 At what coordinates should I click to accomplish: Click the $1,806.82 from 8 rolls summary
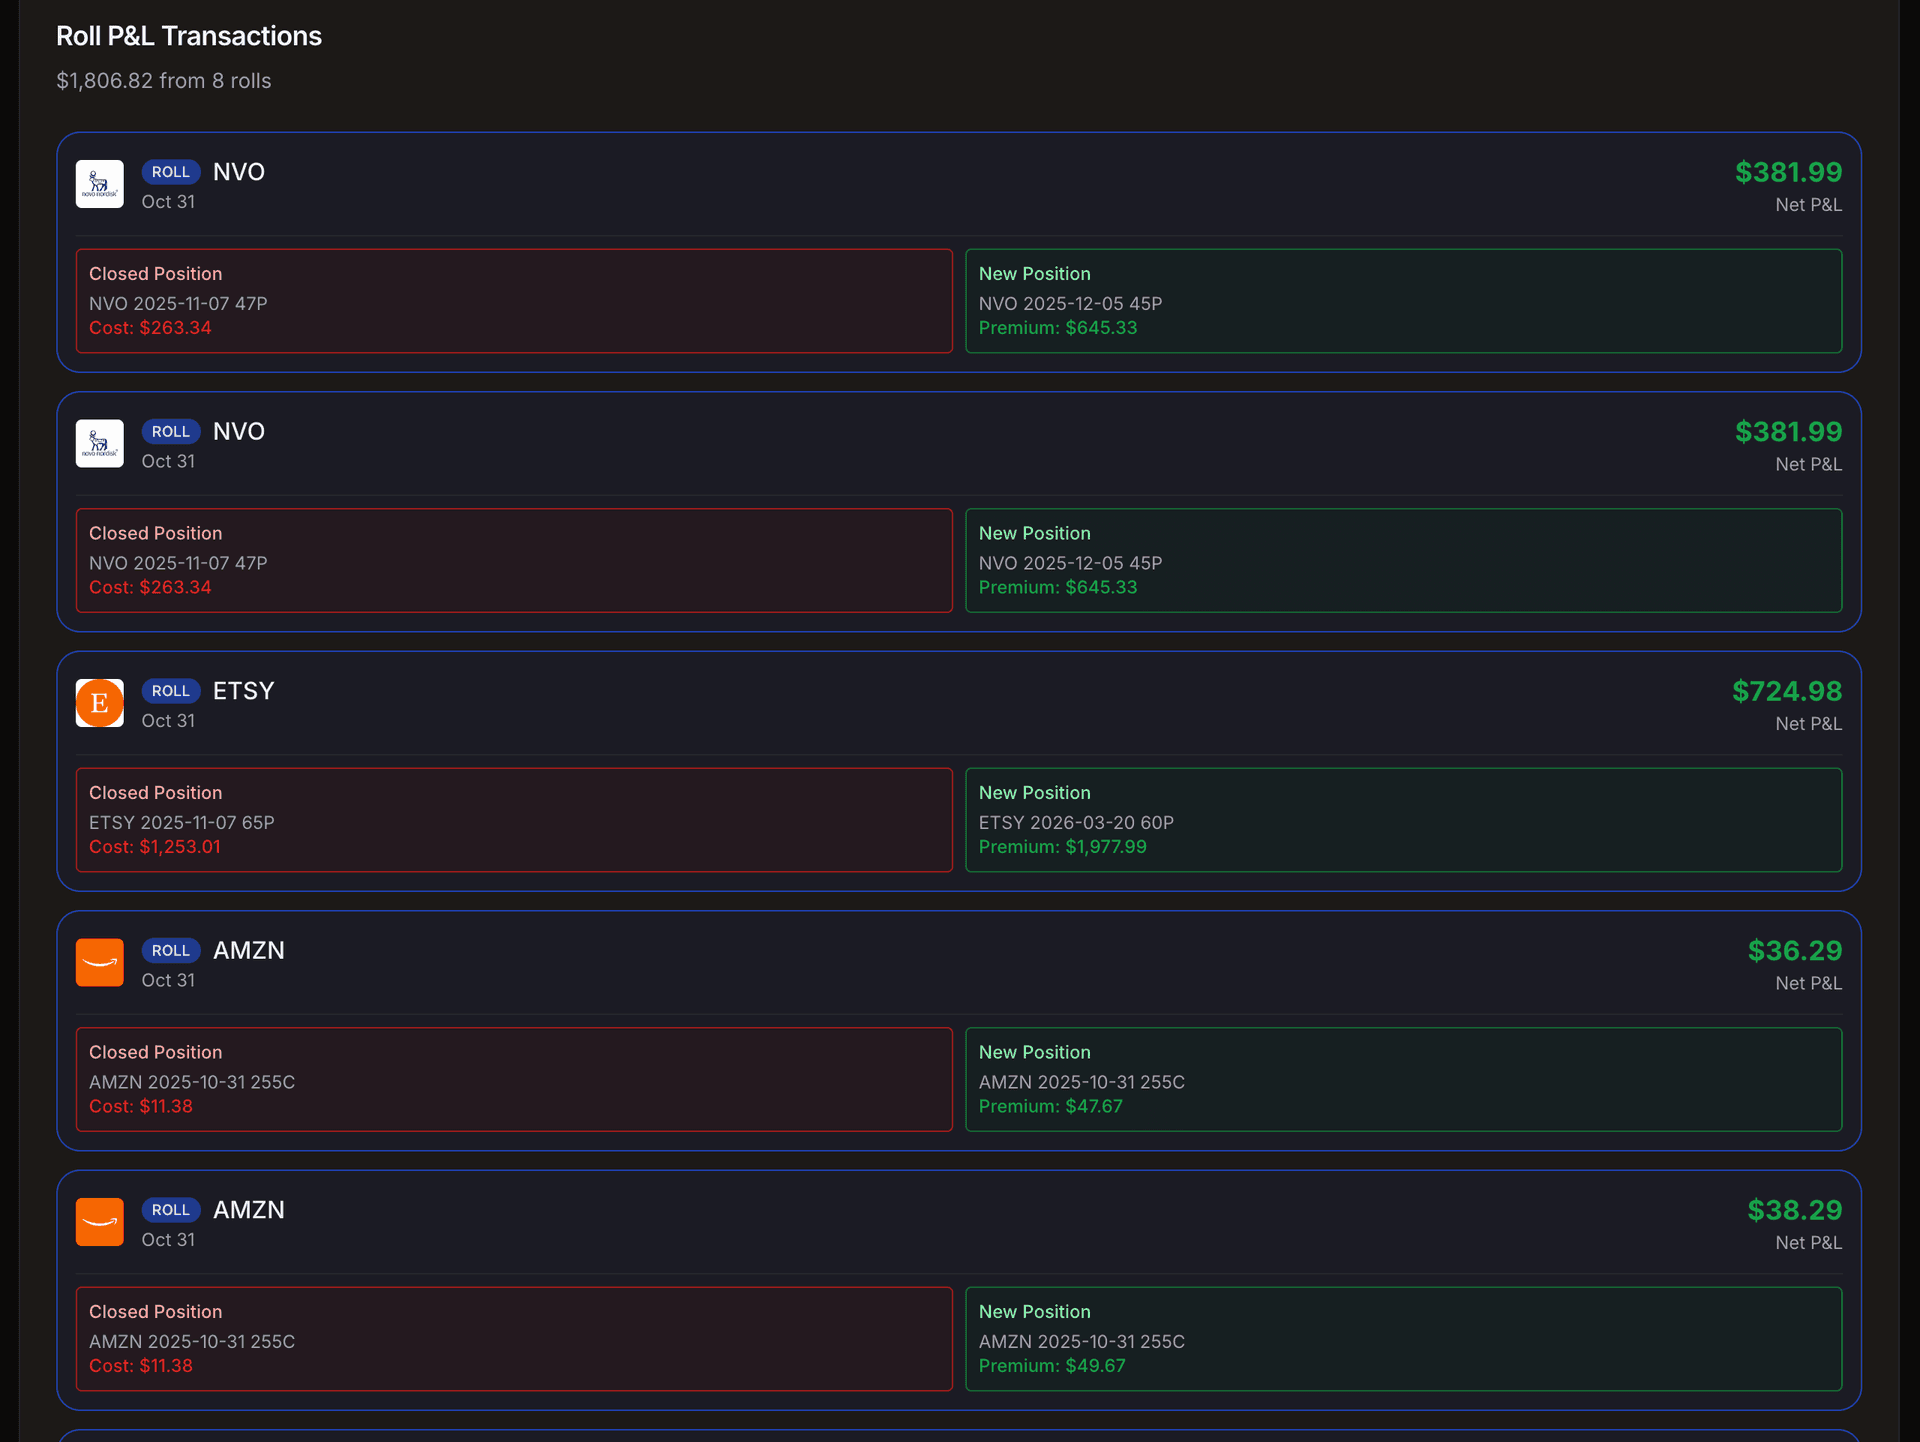163,81
